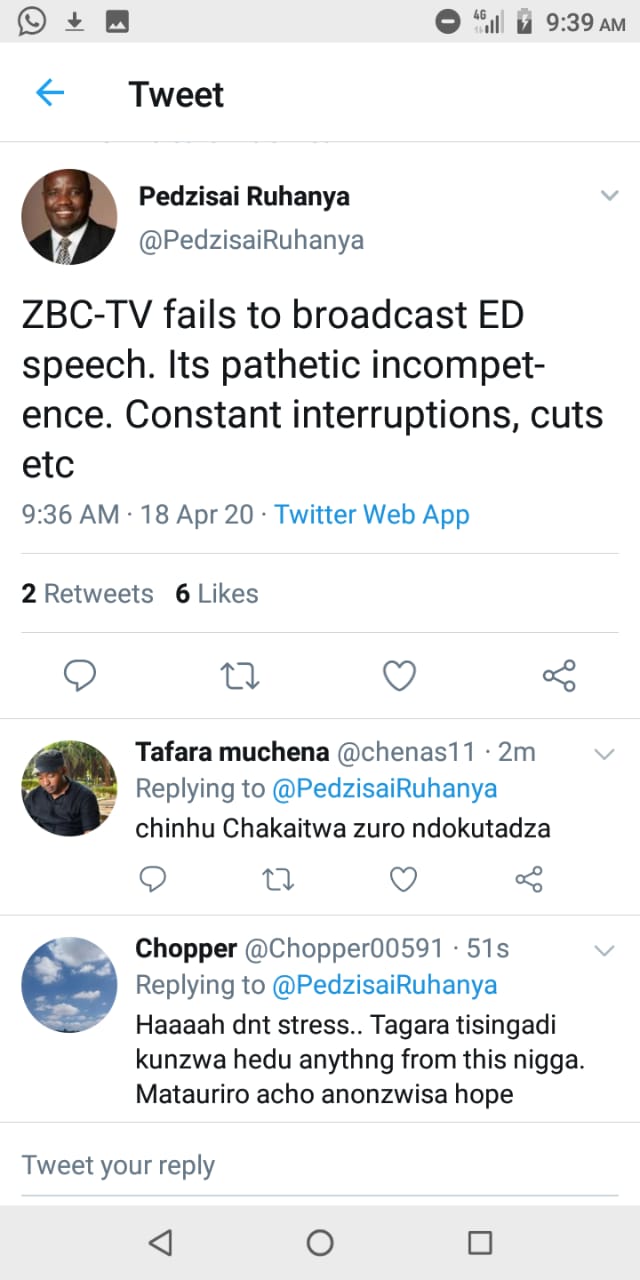This screenshot has width=640, height=1280.
Task: Open dropdown arrow on Chopper's reply
Action: click(604, 950)
